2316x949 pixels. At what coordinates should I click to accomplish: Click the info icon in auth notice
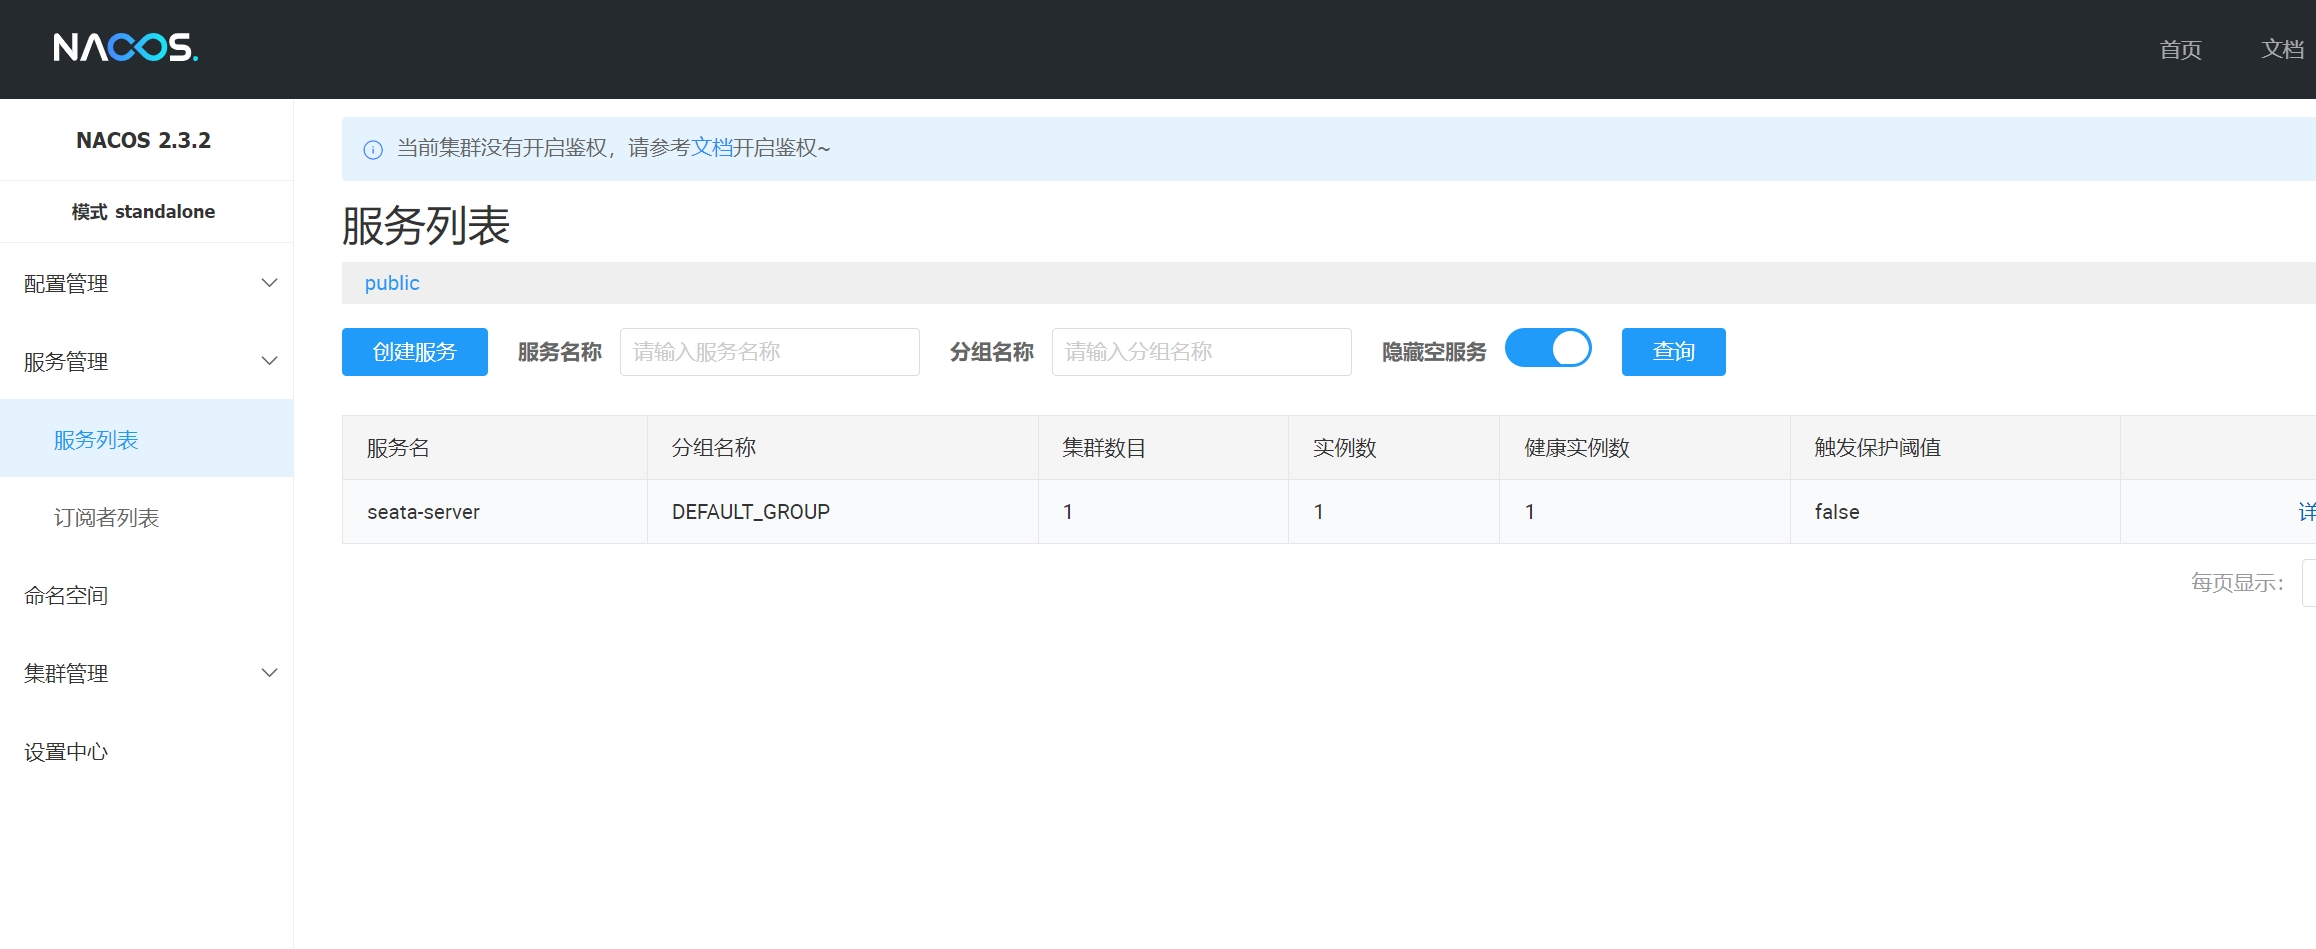373,150
